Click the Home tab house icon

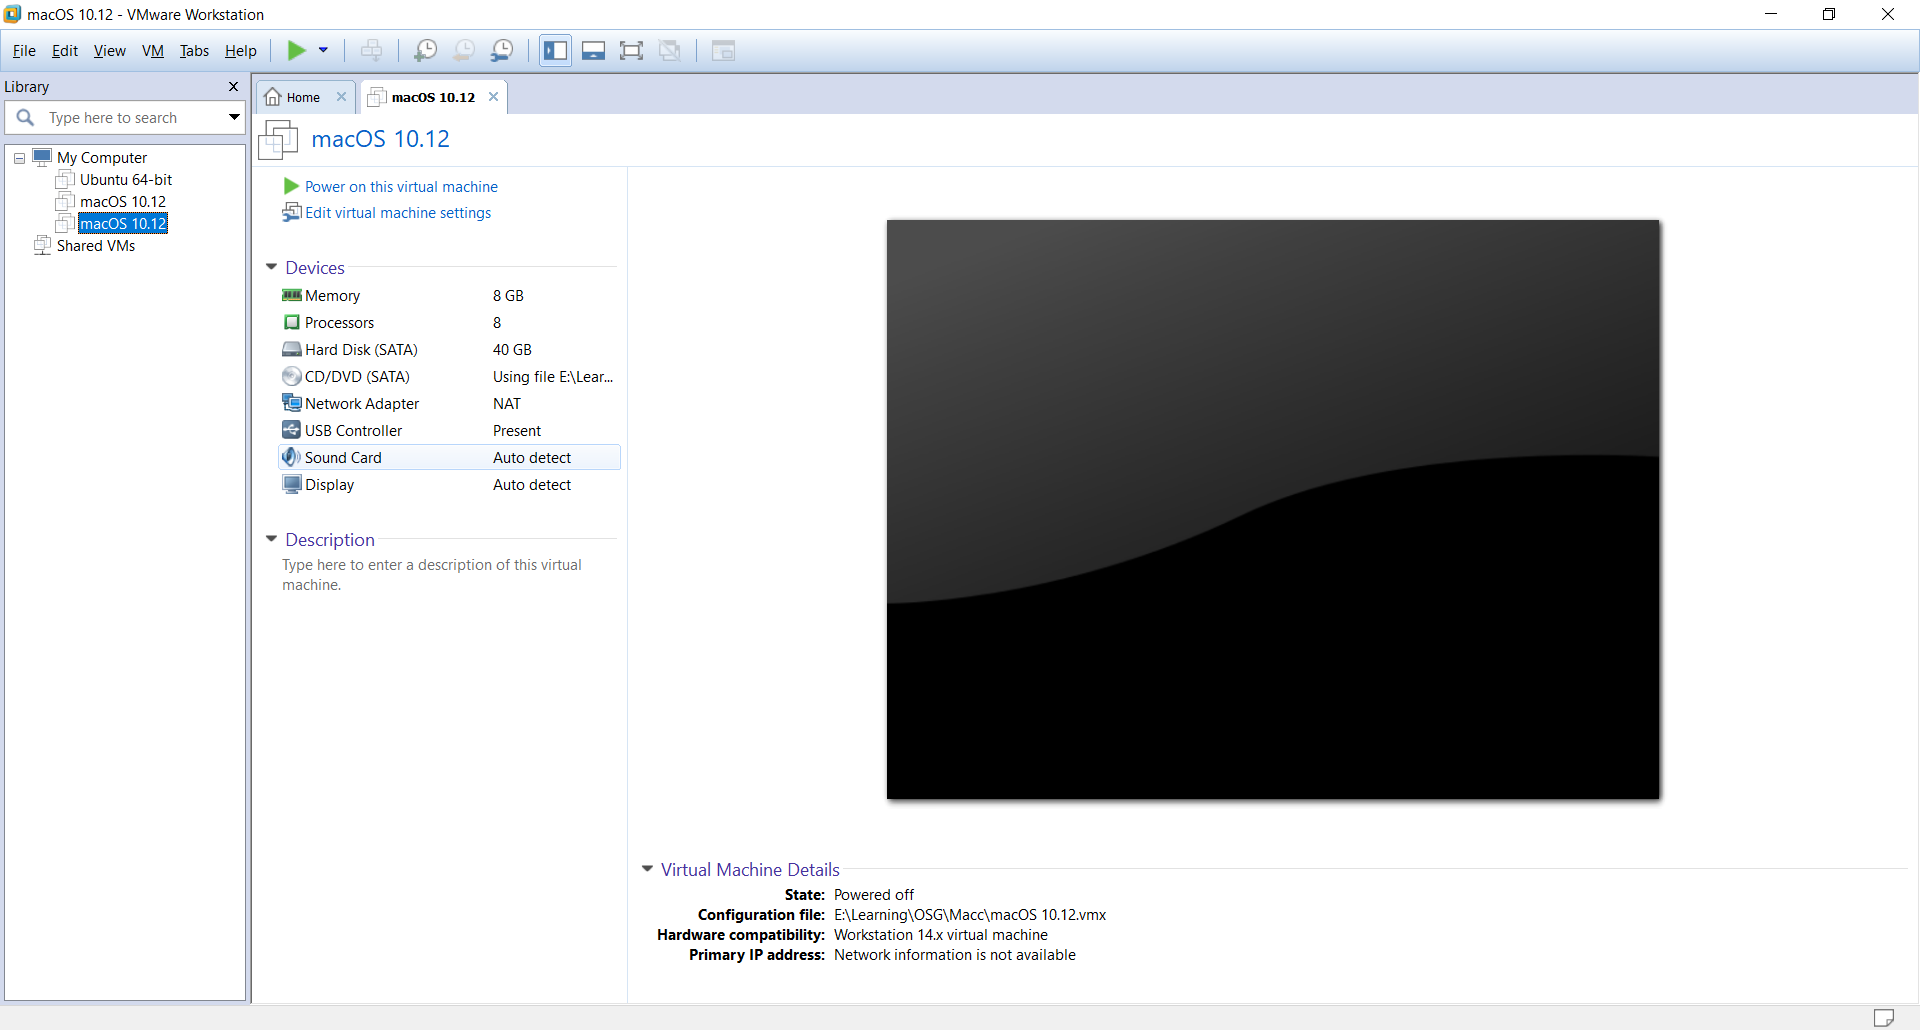pos(273,97)
